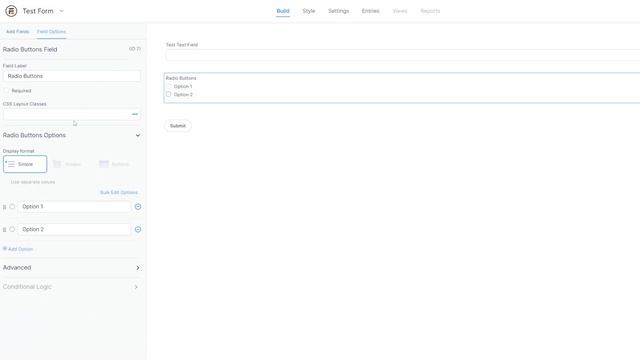Click the field ID label beside Radio Buttons Field
Screen dimensions: 640x360
(x=135, y=49)
